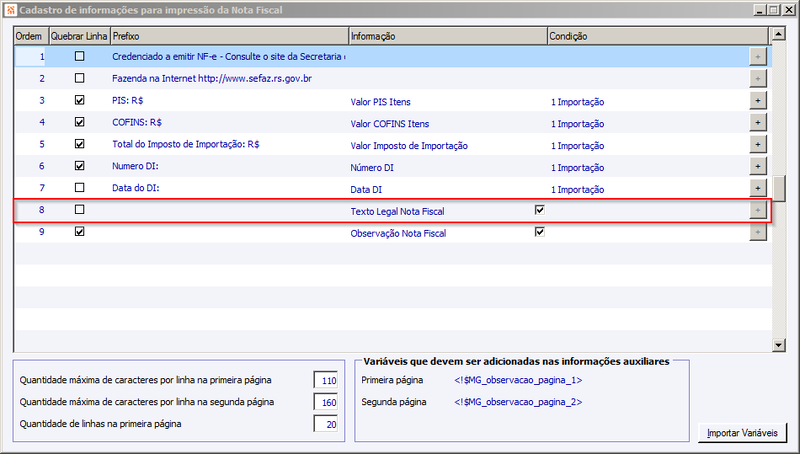
Task: Click order number 1 cell
Action: (31, 57)
